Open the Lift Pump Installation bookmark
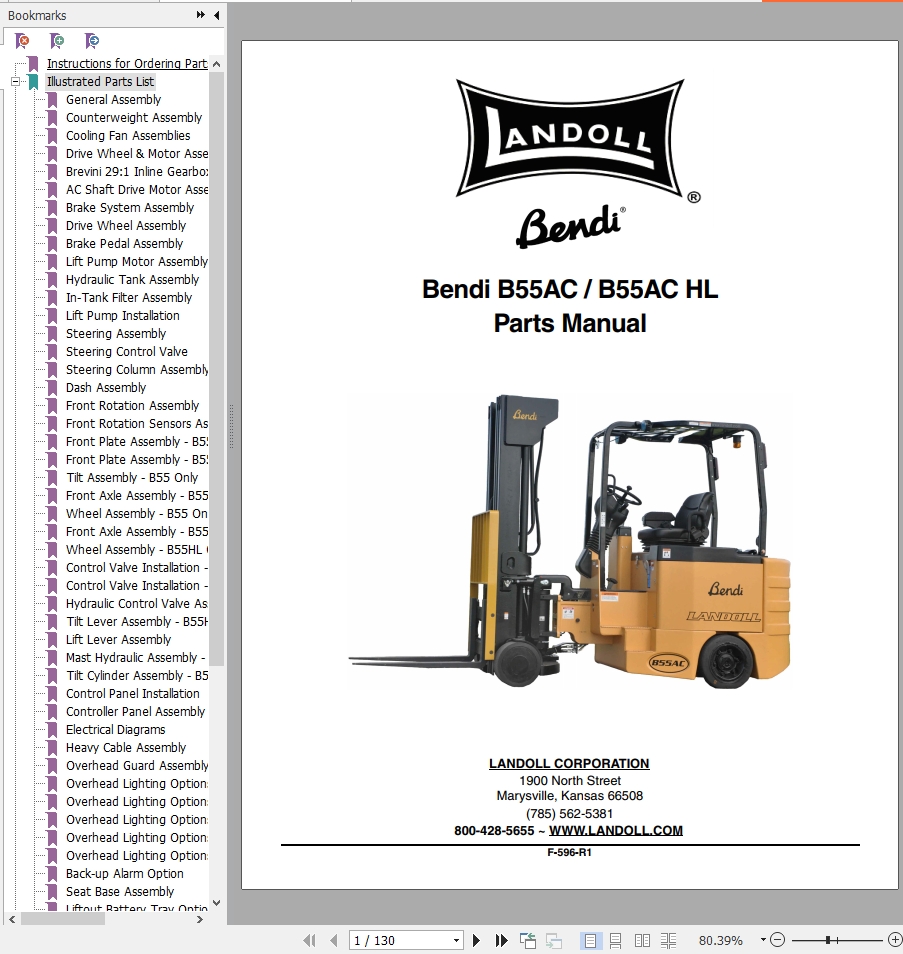The width and height of the screenshot is (903, 954). click(122, 316)
